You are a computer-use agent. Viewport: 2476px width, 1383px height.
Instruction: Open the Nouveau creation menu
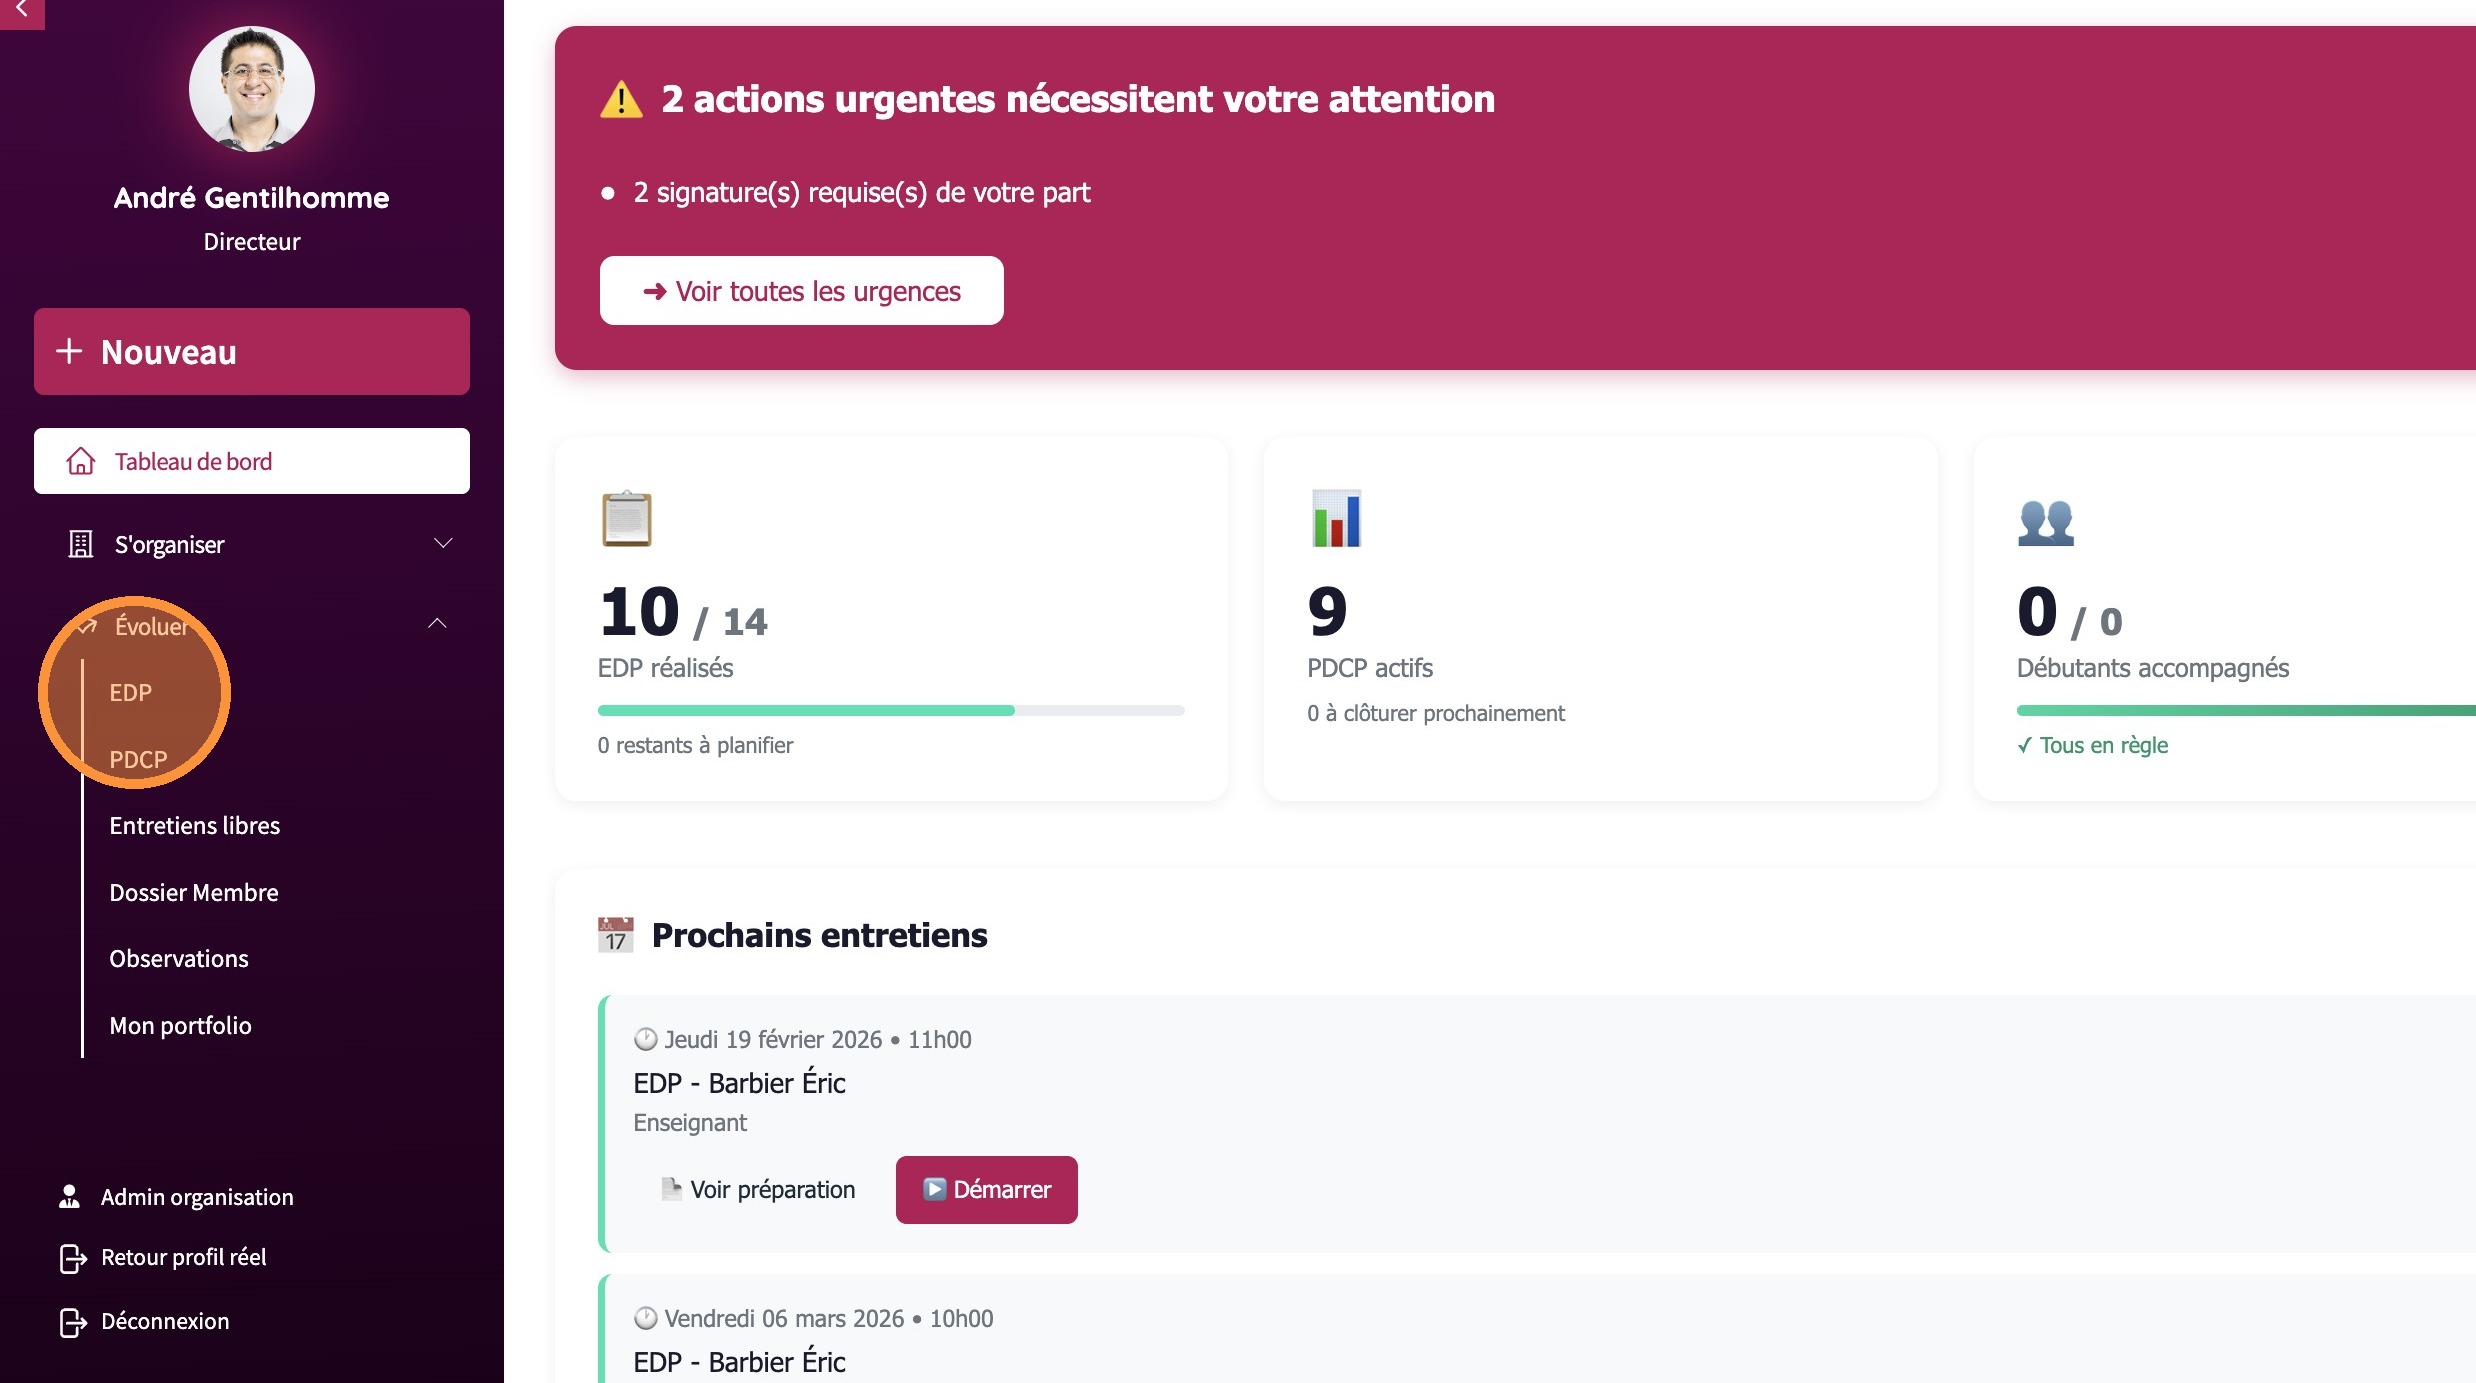[x=252, y=352]
